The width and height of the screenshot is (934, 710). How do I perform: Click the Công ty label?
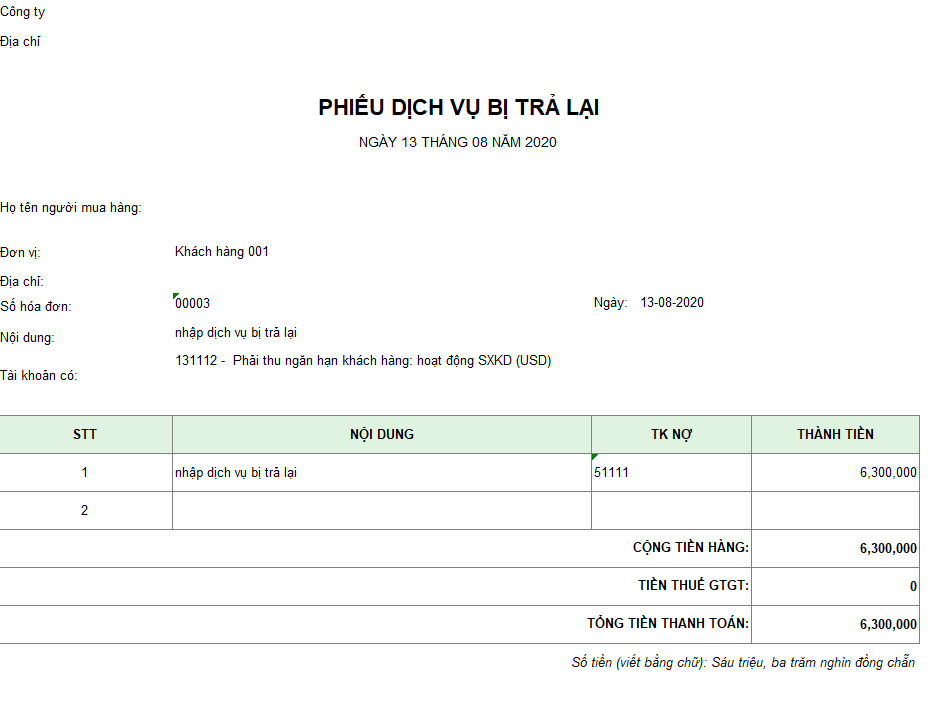click(22, 12)
